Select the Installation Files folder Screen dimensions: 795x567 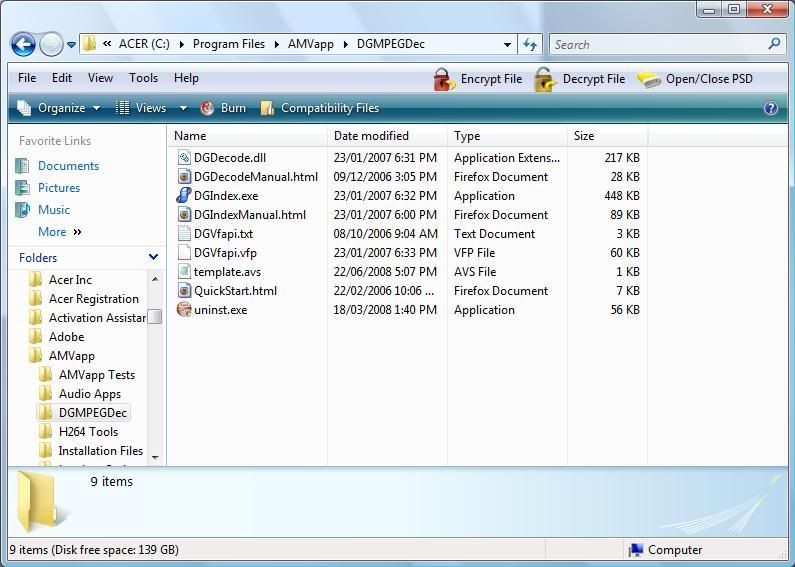[101, 451]
